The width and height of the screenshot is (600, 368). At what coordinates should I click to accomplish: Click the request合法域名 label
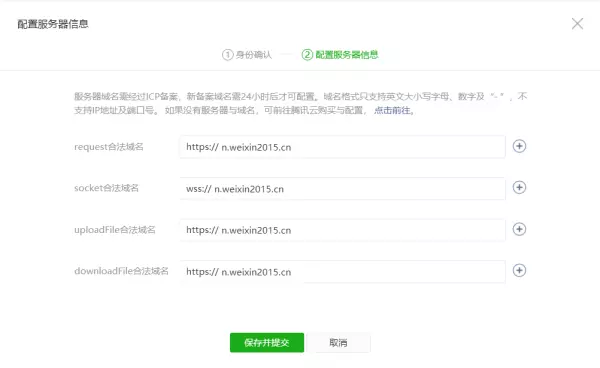tap(109, 147)
